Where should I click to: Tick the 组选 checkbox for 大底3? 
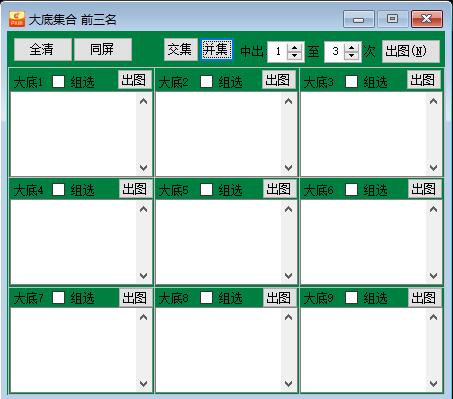[x=351, y=81]
